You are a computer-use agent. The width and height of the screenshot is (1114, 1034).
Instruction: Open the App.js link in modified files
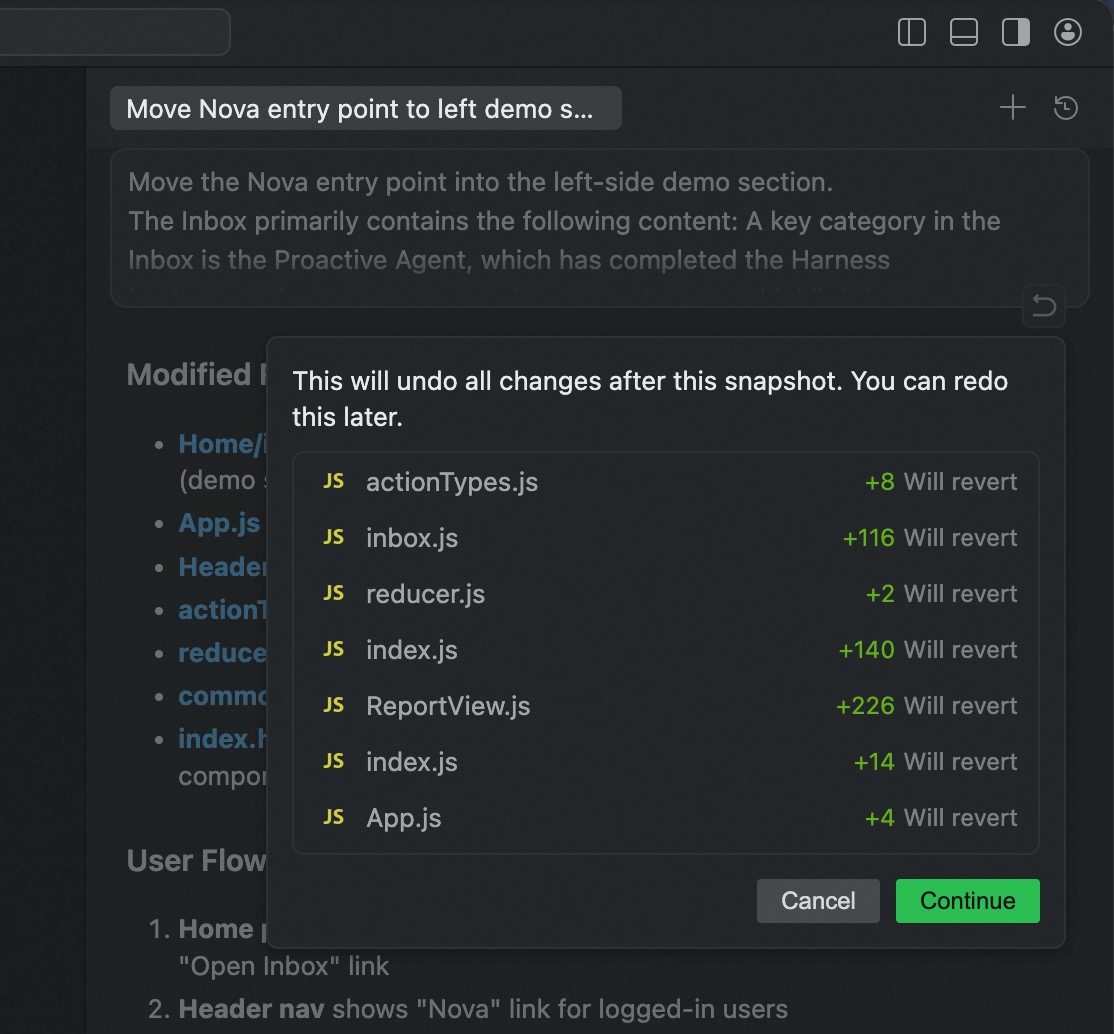coord(219,523)
